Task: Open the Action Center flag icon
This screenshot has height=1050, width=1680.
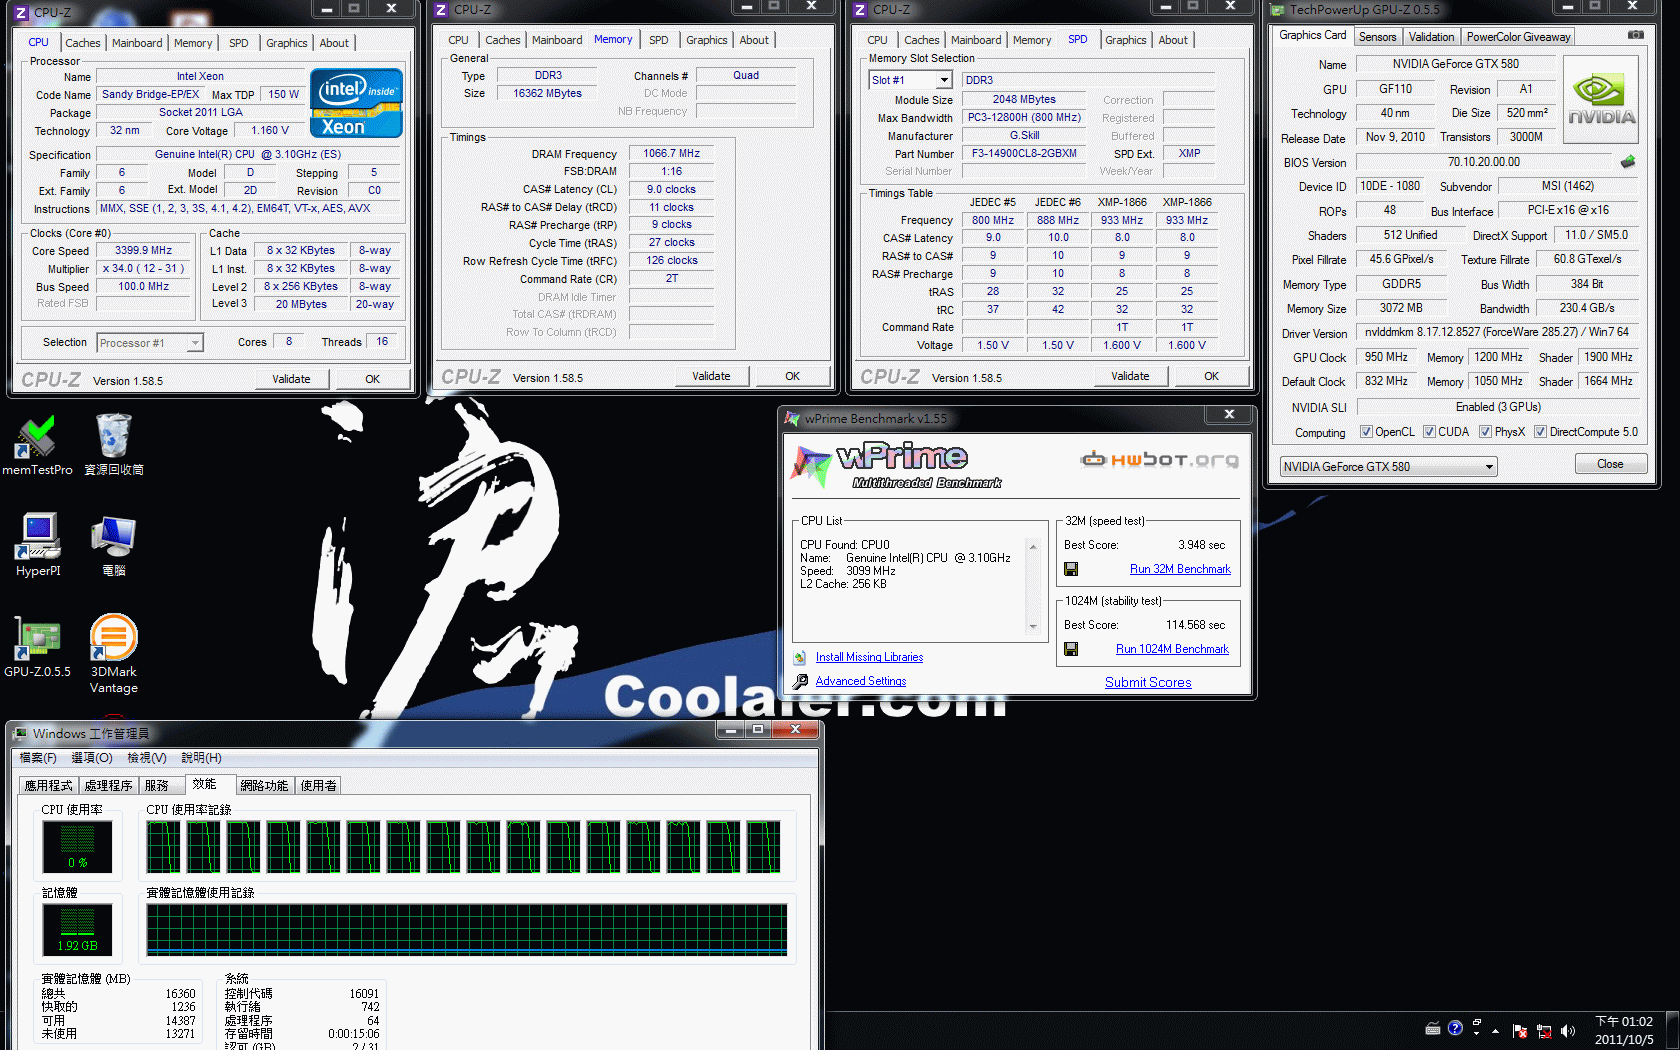Action: [1520, 1031]
